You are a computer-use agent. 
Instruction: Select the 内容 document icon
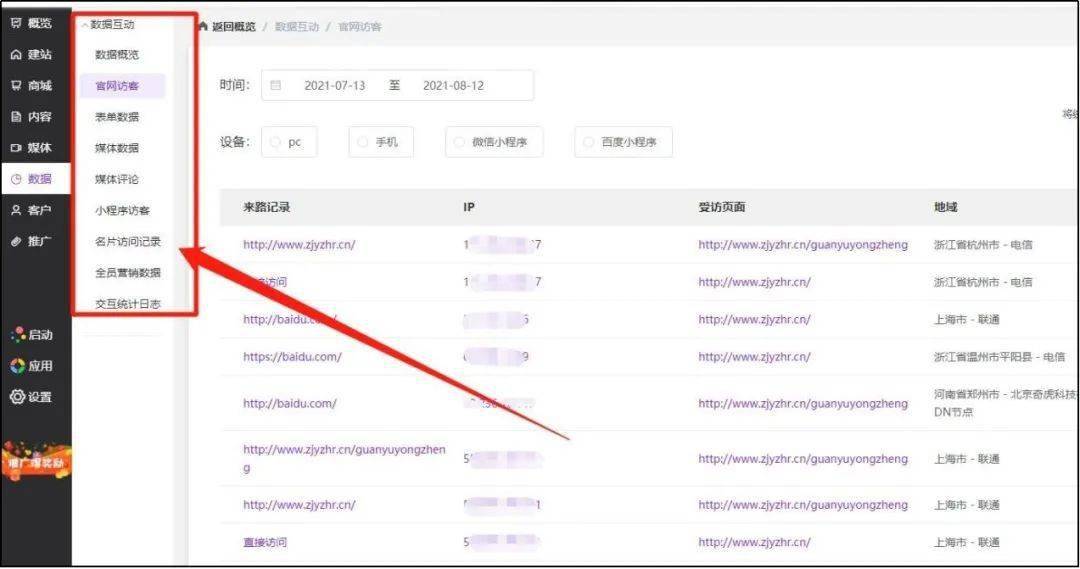coord(16,116)
